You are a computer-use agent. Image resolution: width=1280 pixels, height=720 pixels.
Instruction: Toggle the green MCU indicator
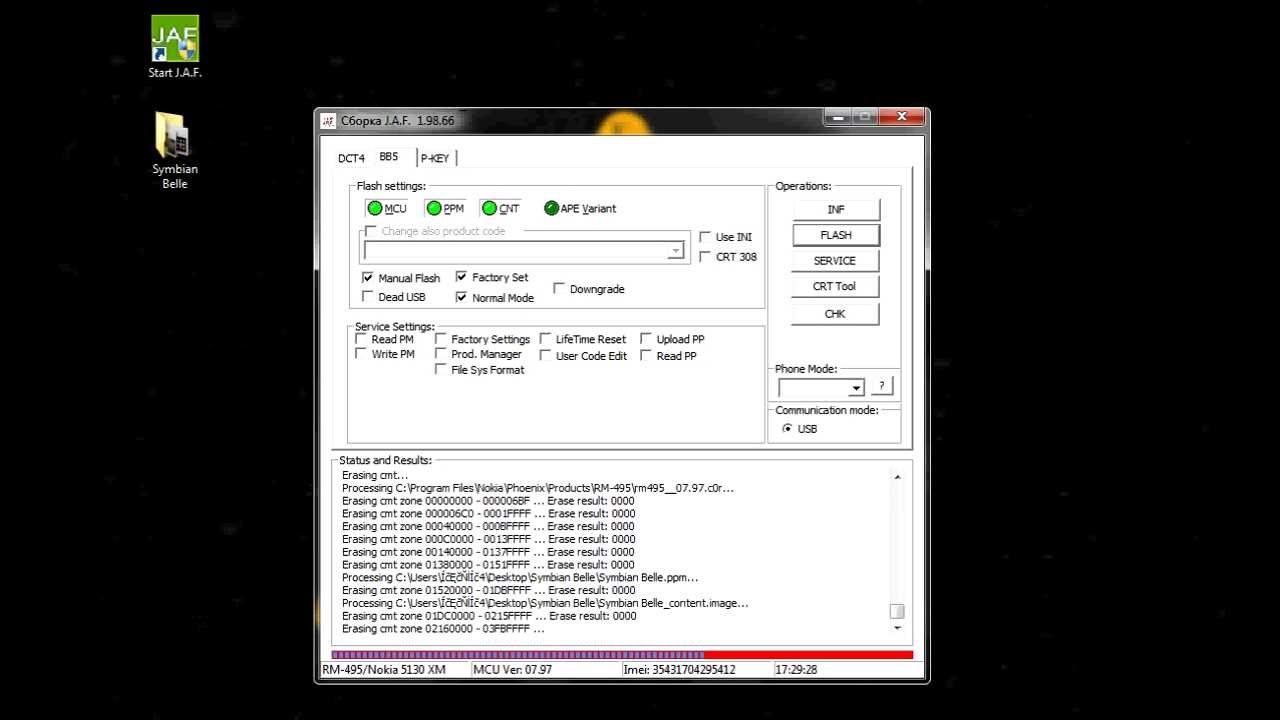tap(375, 208)
